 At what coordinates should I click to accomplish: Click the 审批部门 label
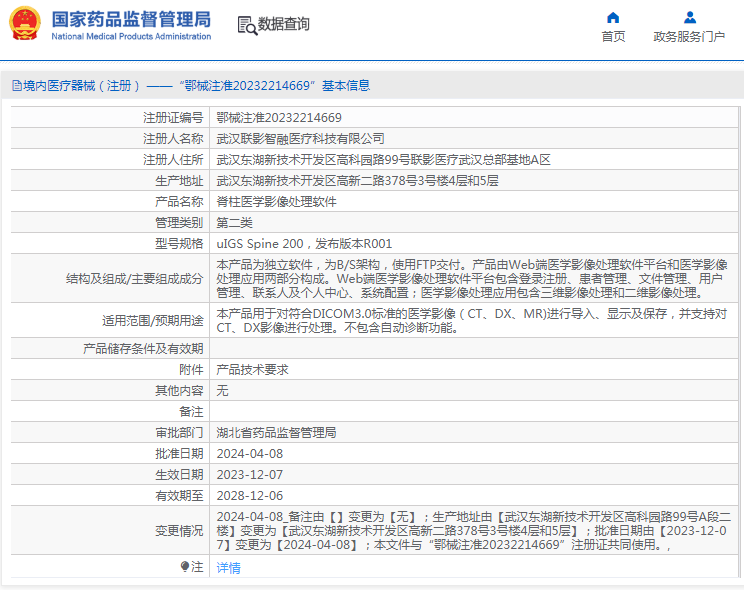coord(179,432)
